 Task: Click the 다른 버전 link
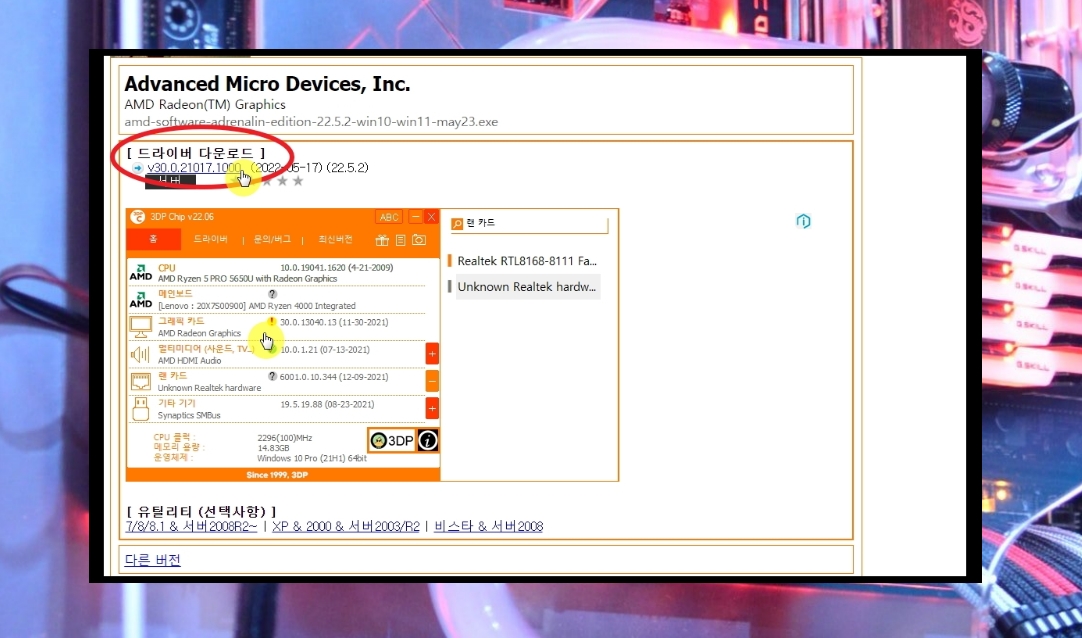[x=153, y=559]
